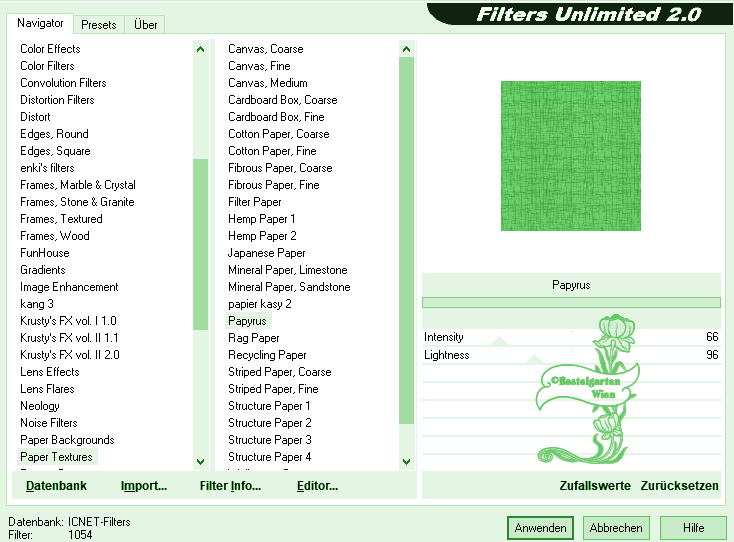Select kang 3 category

[37, 304]
